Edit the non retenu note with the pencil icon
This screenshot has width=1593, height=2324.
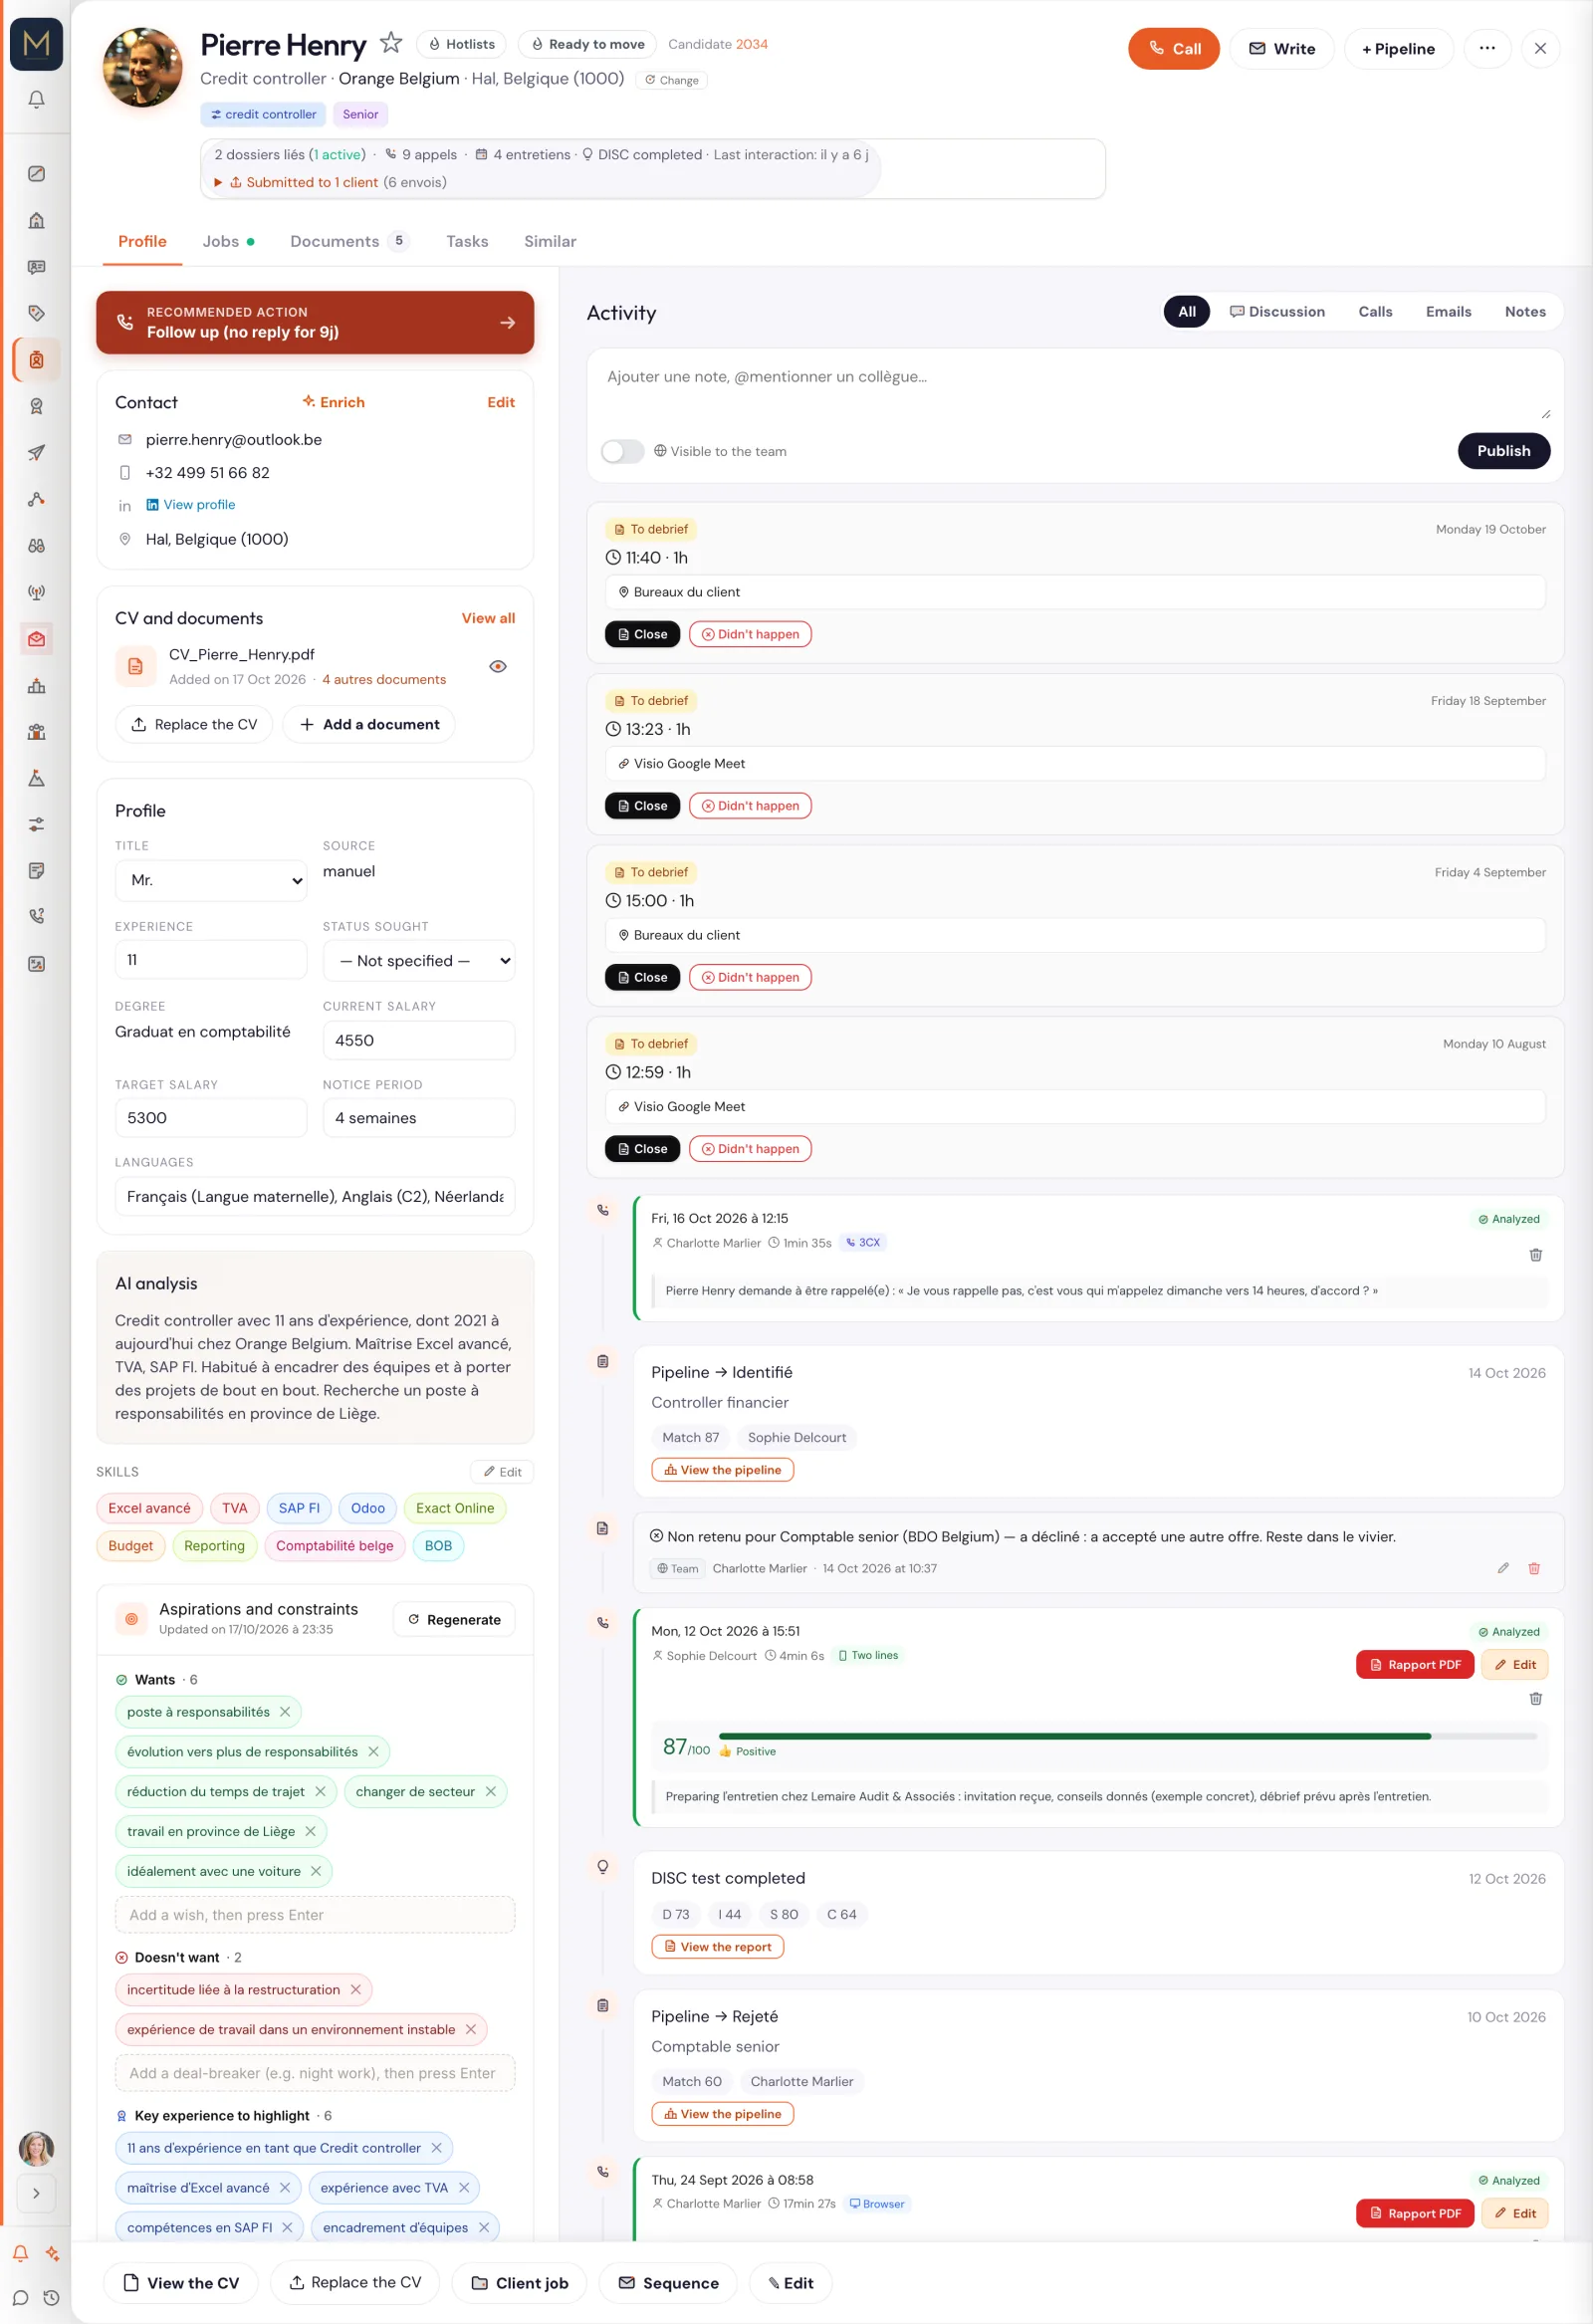coord(1502,1568)
